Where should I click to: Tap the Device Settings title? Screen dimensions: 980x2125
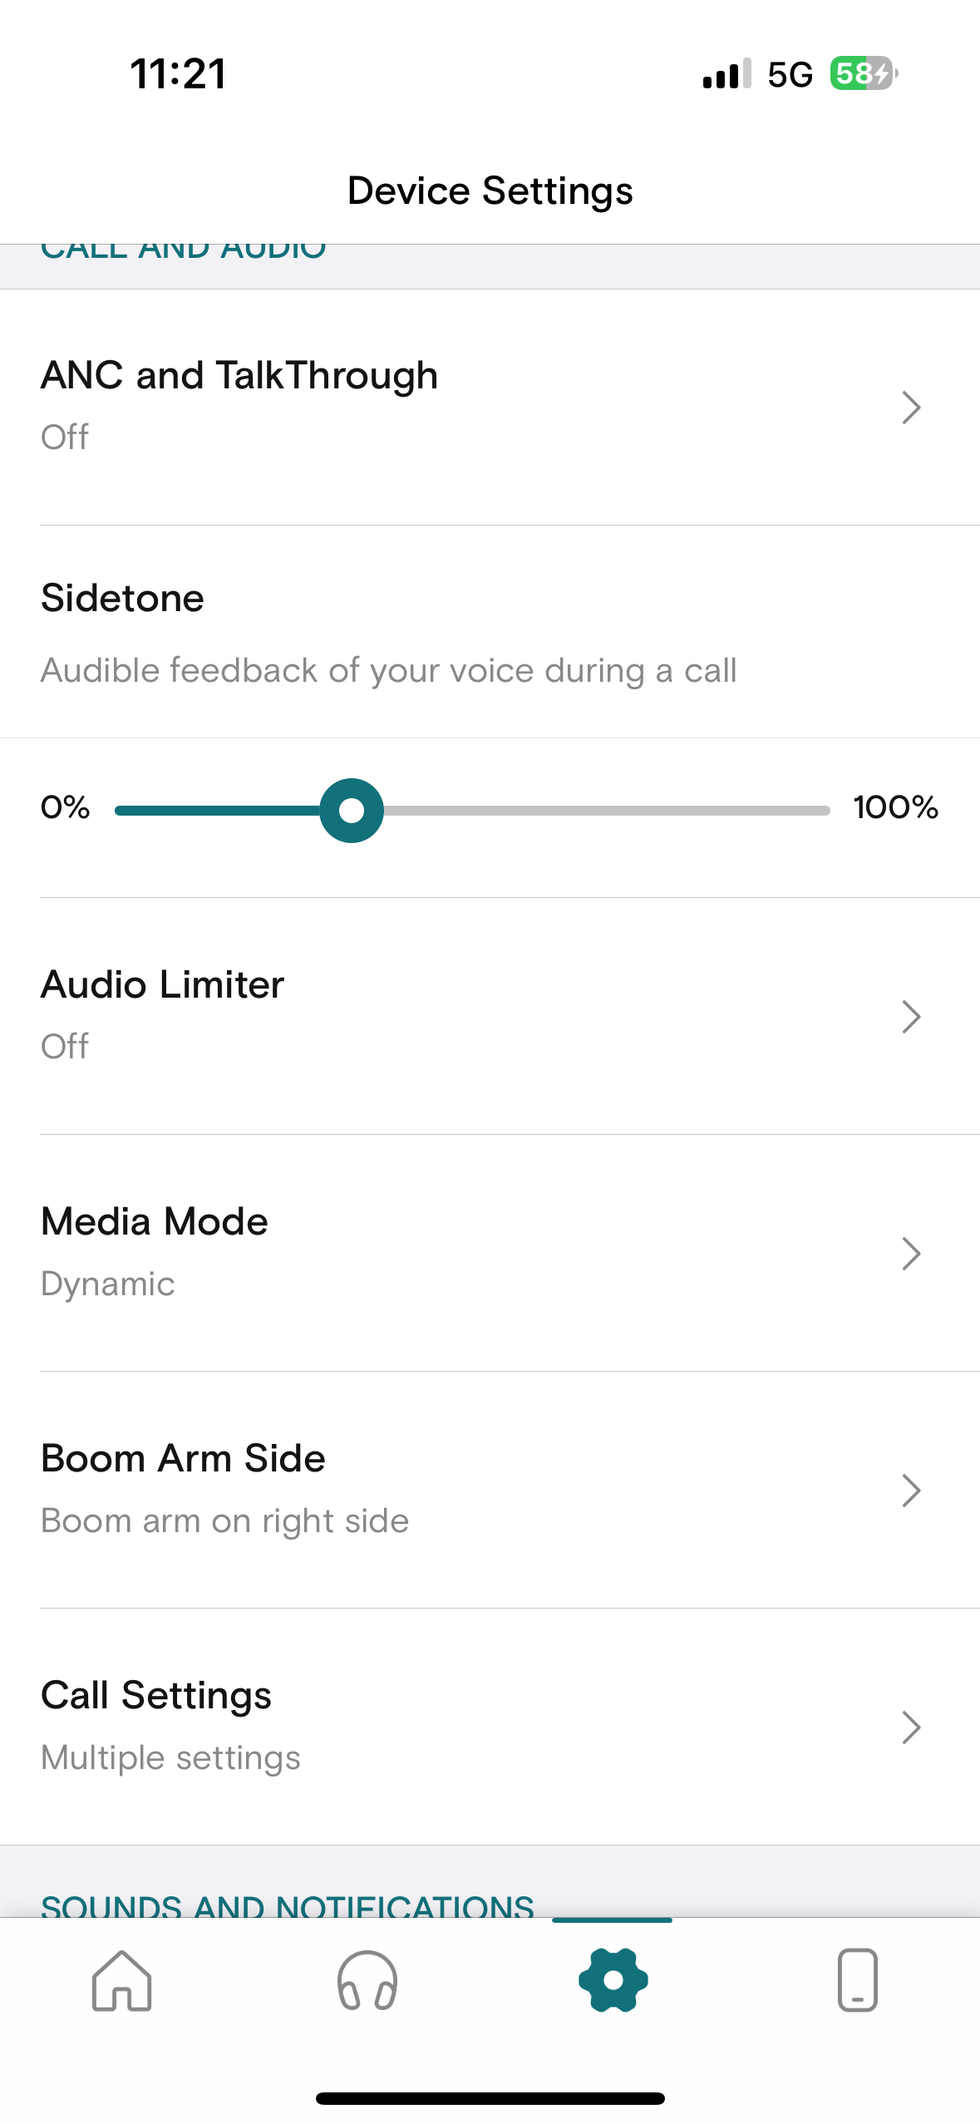click(x=490, y=191)
